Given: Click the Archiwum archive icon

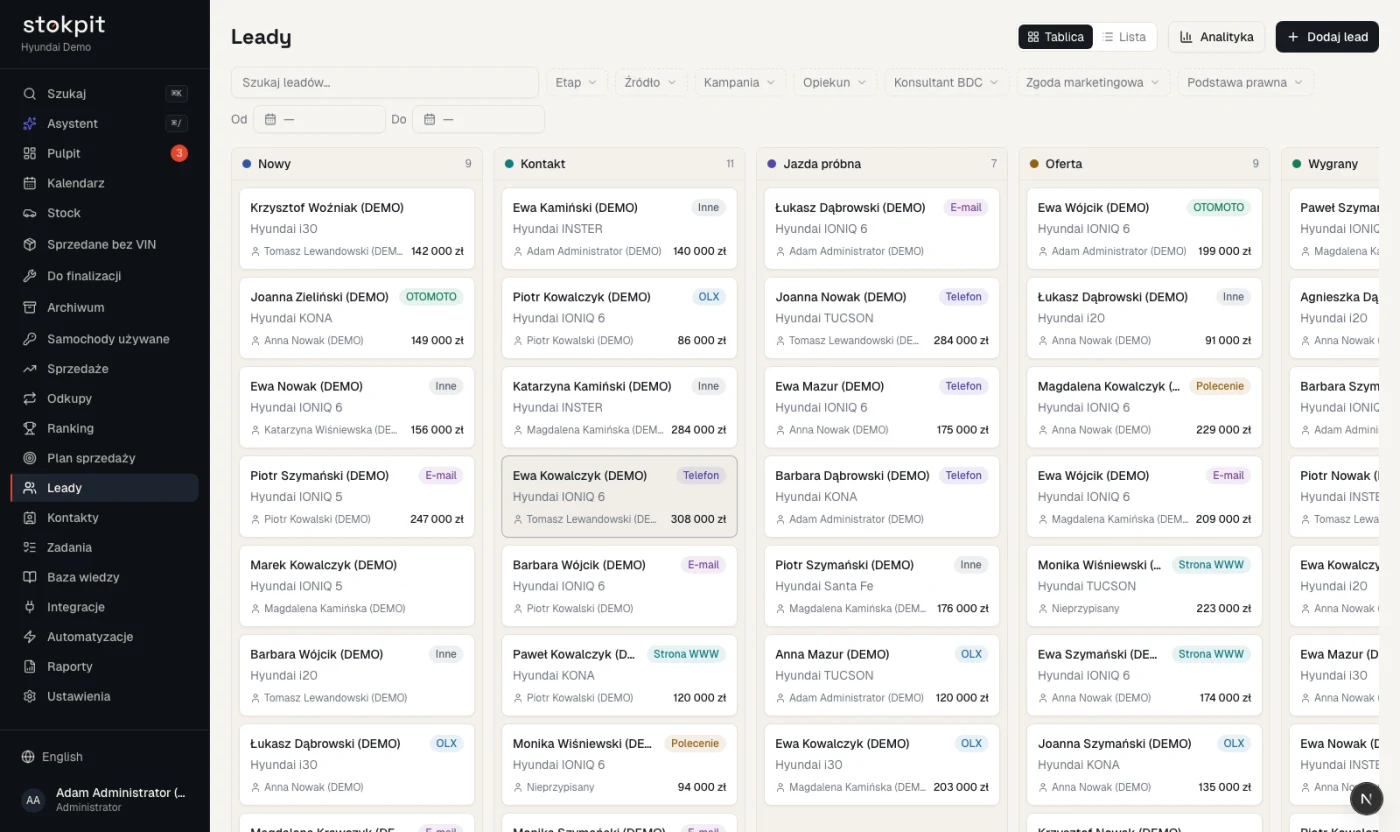Looking at the screenshot, I should point(29,308).
